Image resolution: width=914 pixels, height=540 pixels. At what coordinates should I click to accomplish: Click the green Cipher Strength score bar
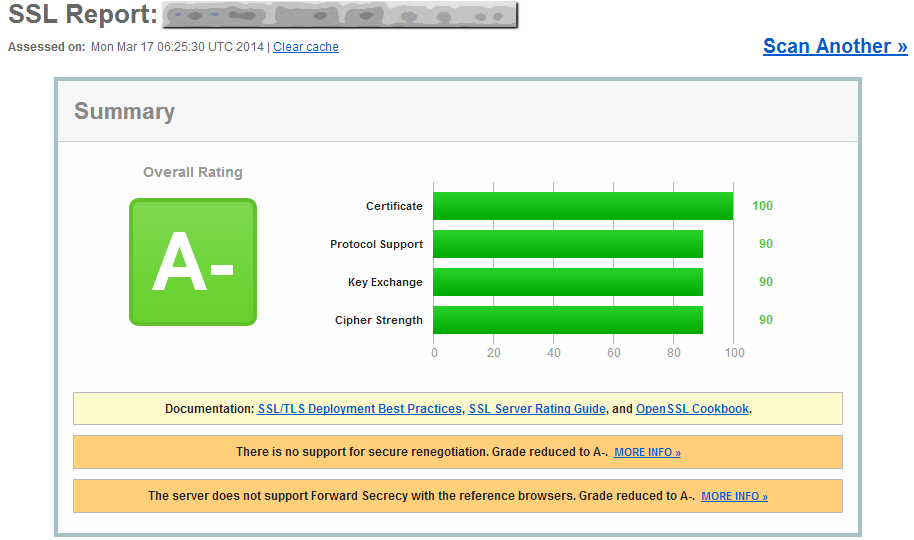pos(568,320)
